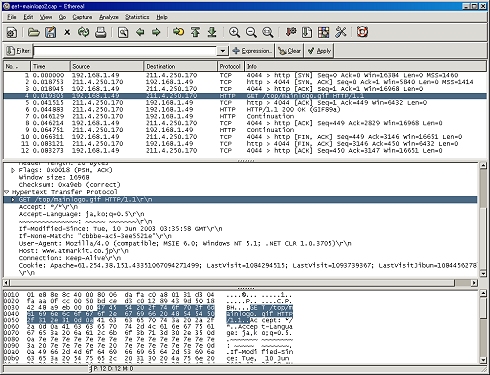The height and width of the screenshot is (375, 490).
Task: Sort by the Source column header
Action: 107,66
